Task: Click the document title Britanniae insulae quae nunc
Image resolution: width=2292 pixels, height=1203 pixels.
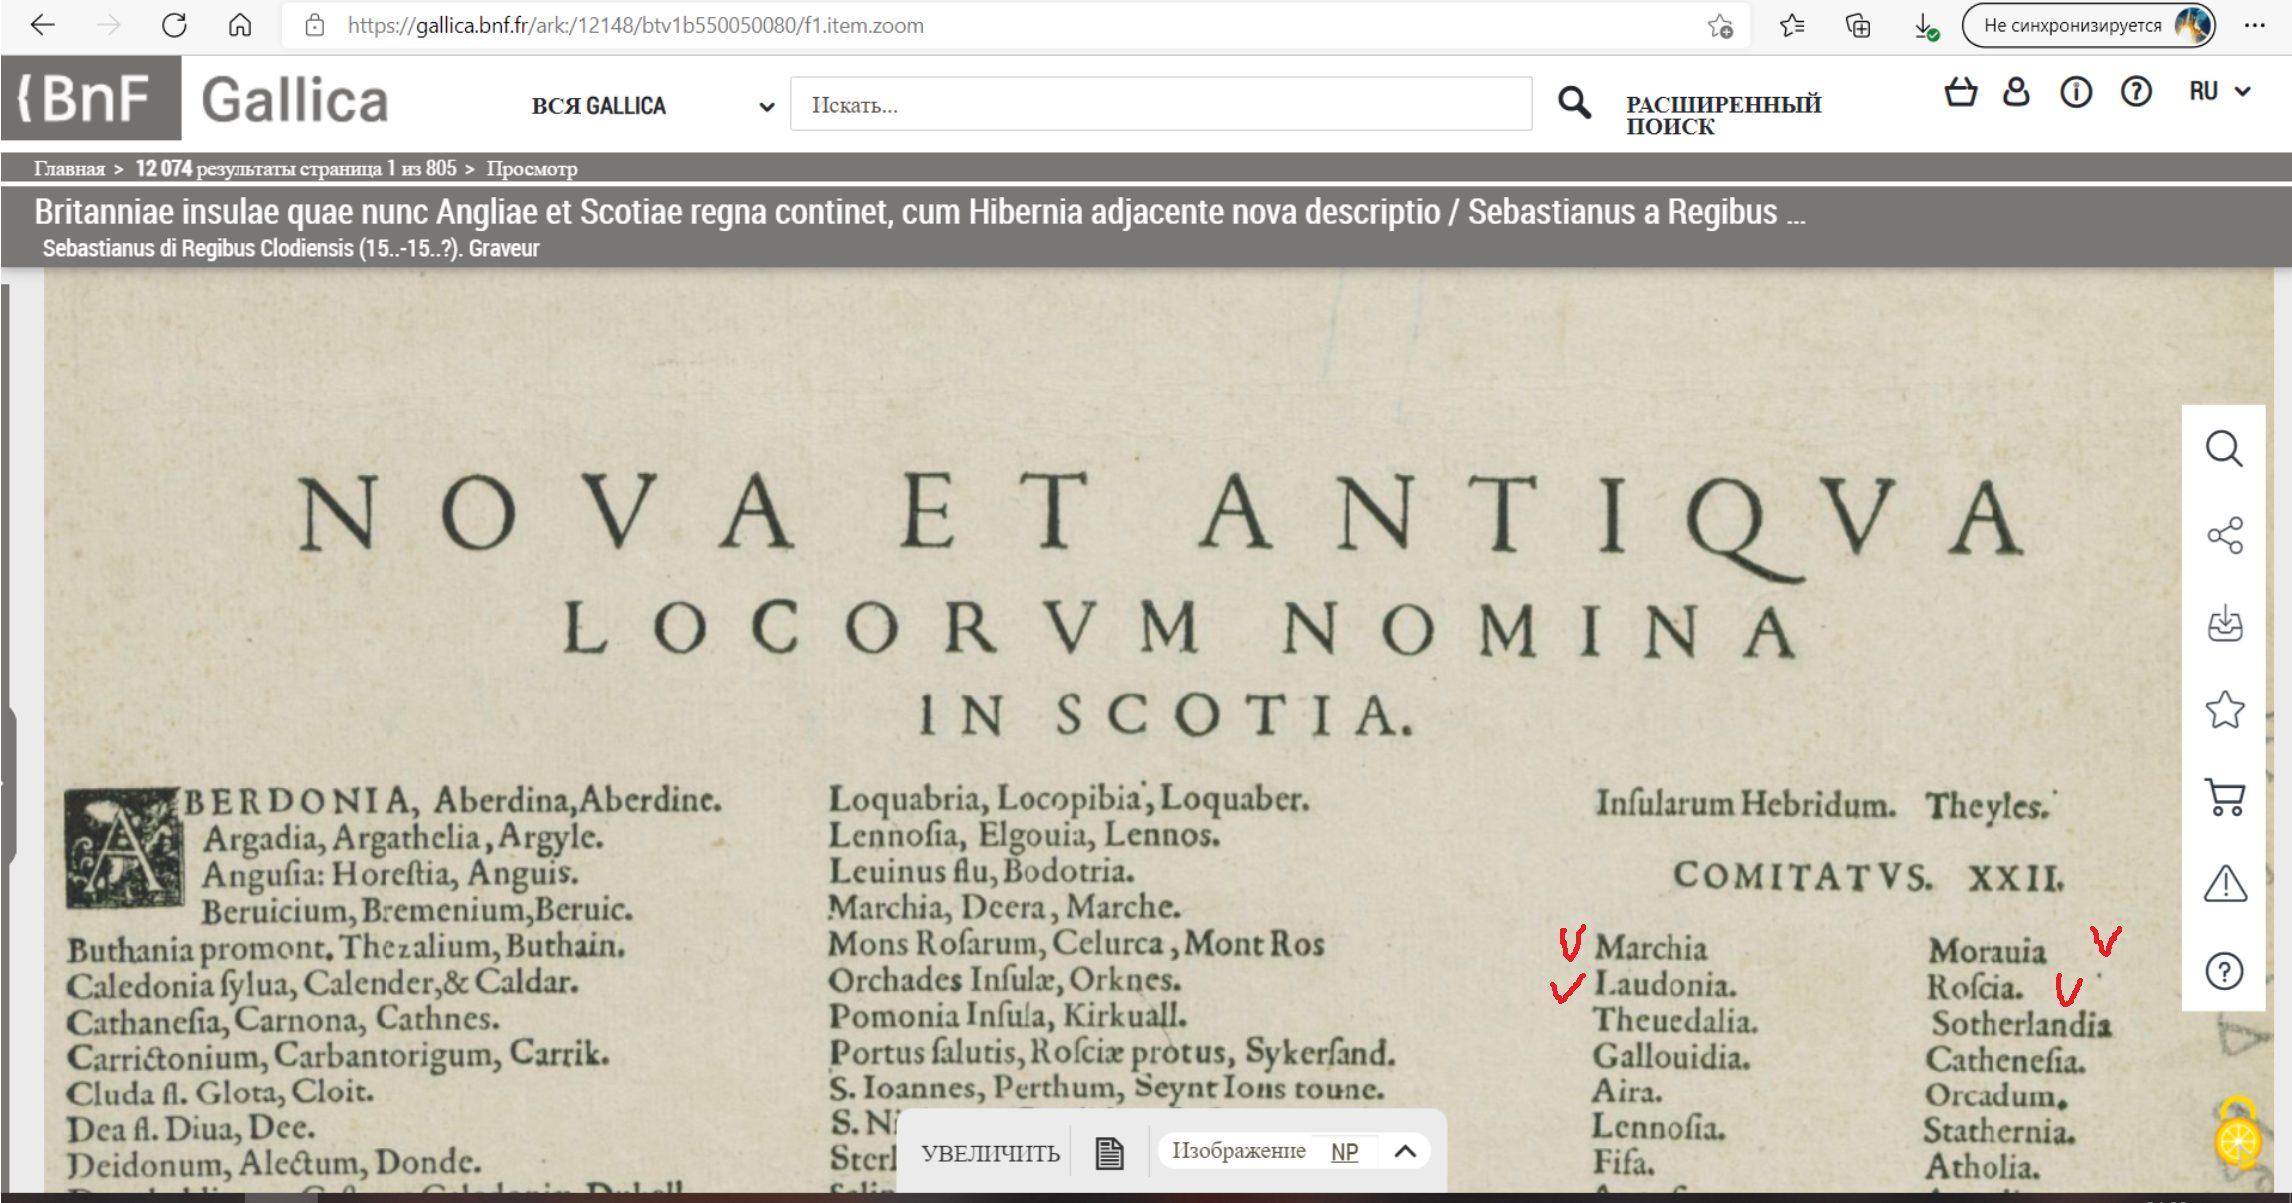Action: pyautogui.click(x=920, y=212)
